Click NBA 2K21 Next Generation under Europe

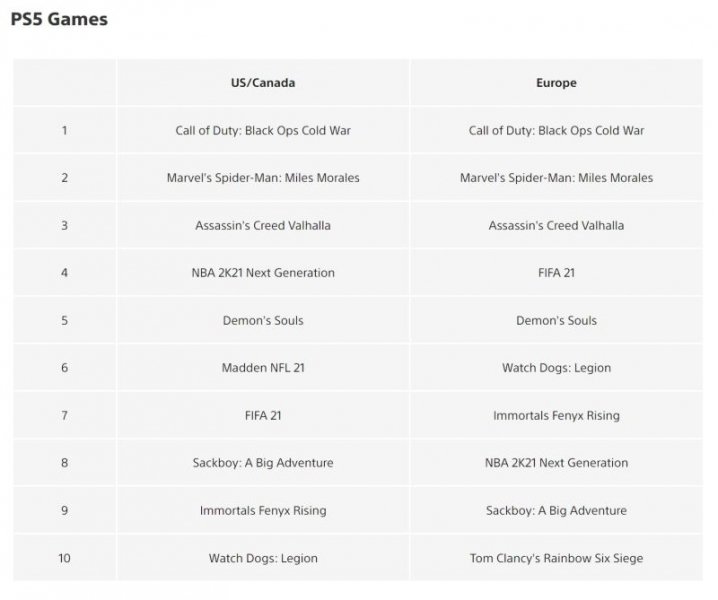tap(556, 463)
